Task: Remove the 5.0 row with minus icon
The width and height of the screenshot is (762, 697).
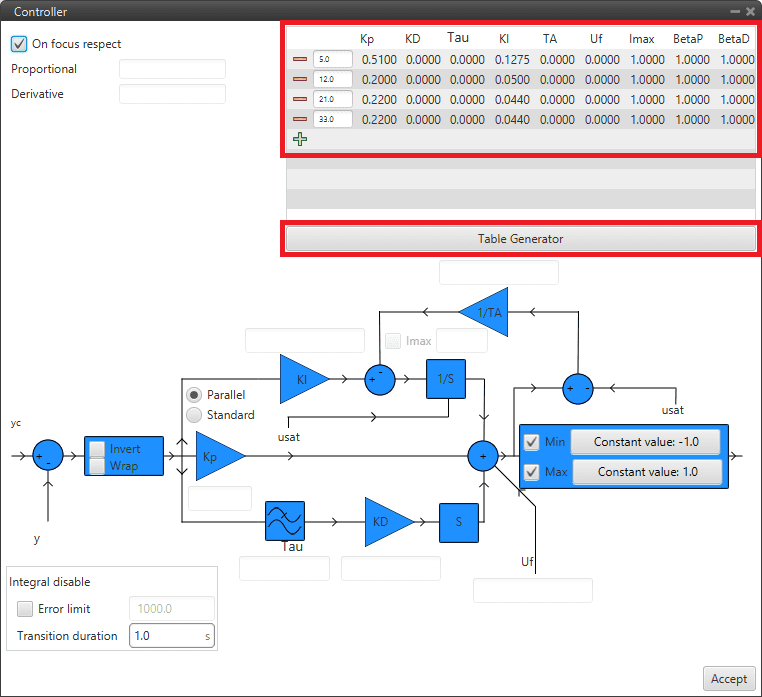Action: tap(299, 60)
